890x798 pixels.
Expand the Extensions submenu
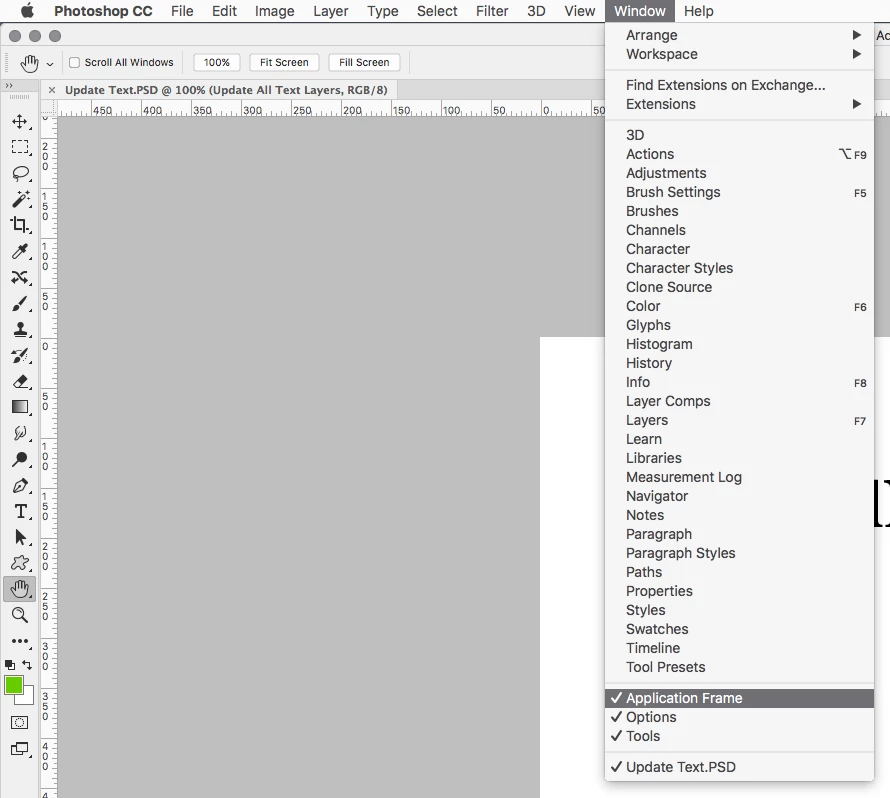[x=739, y=104]
